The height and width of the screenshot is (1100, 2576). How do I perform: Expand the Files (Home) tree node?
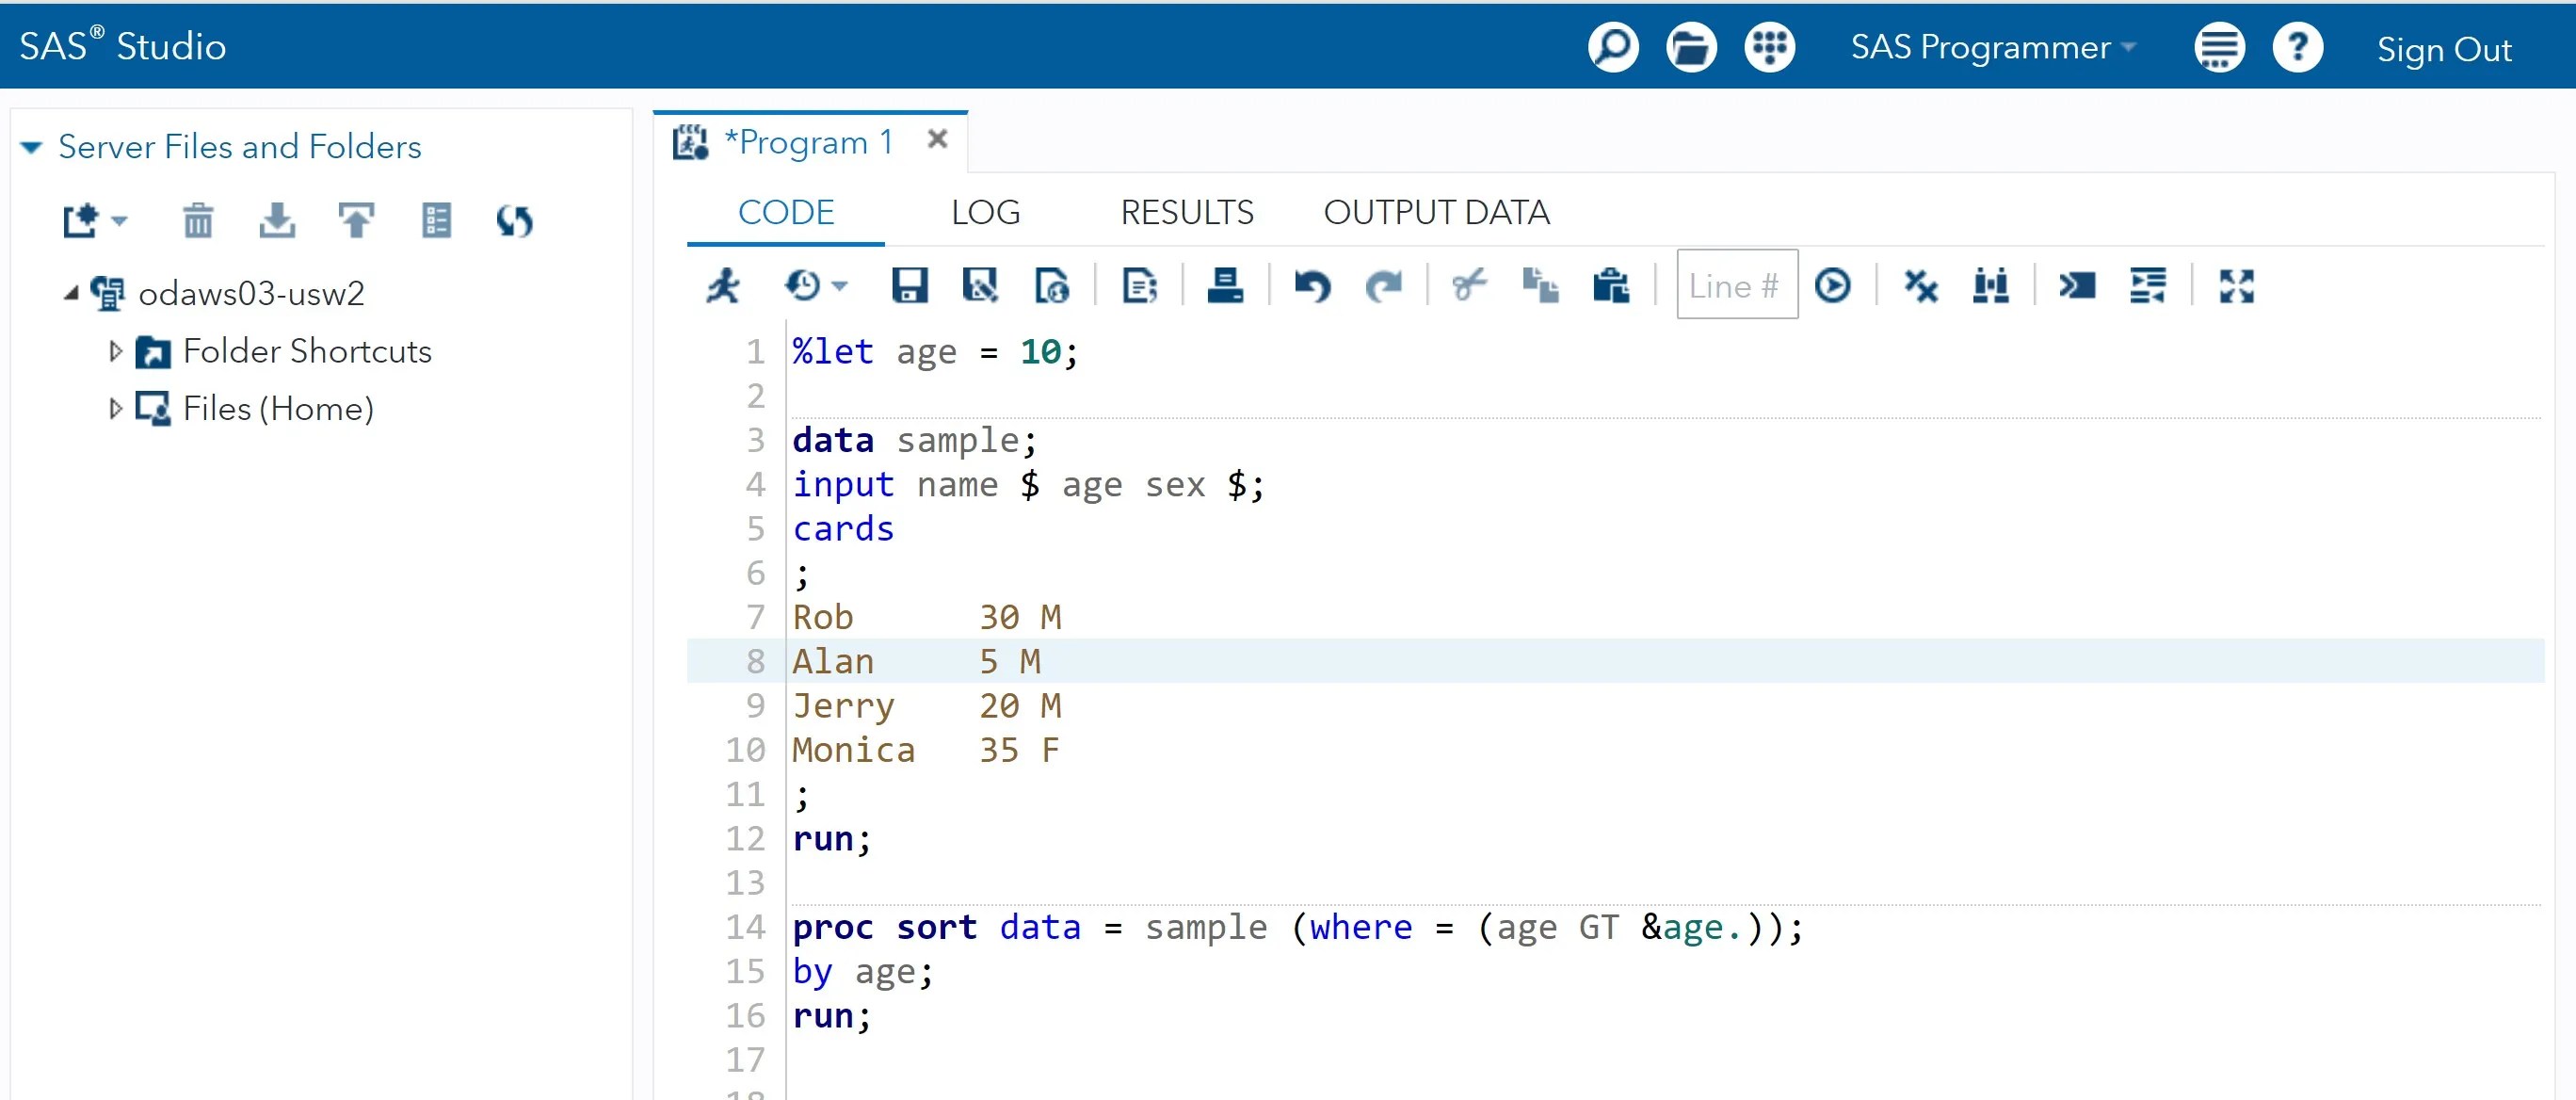pos(115,408)
